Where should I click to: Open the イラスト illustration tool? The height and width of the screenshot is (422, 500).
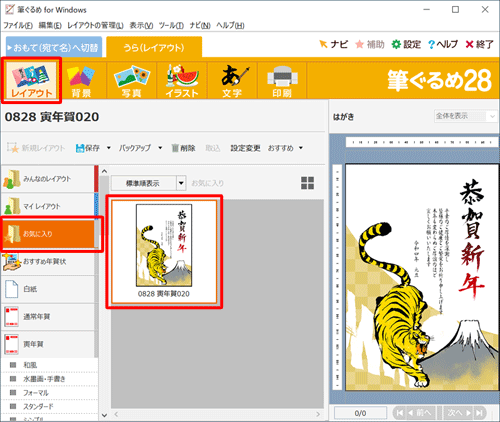pyautogui.click(x=182, y=81)
